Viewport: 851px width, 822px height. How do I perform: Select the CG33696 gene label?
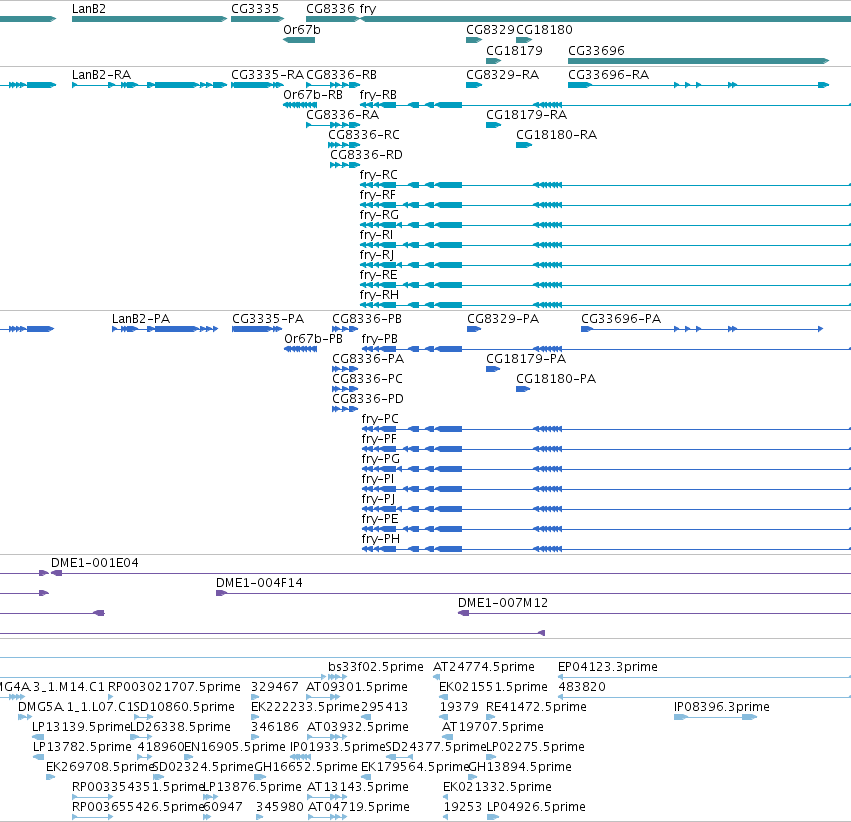point(596,51)
